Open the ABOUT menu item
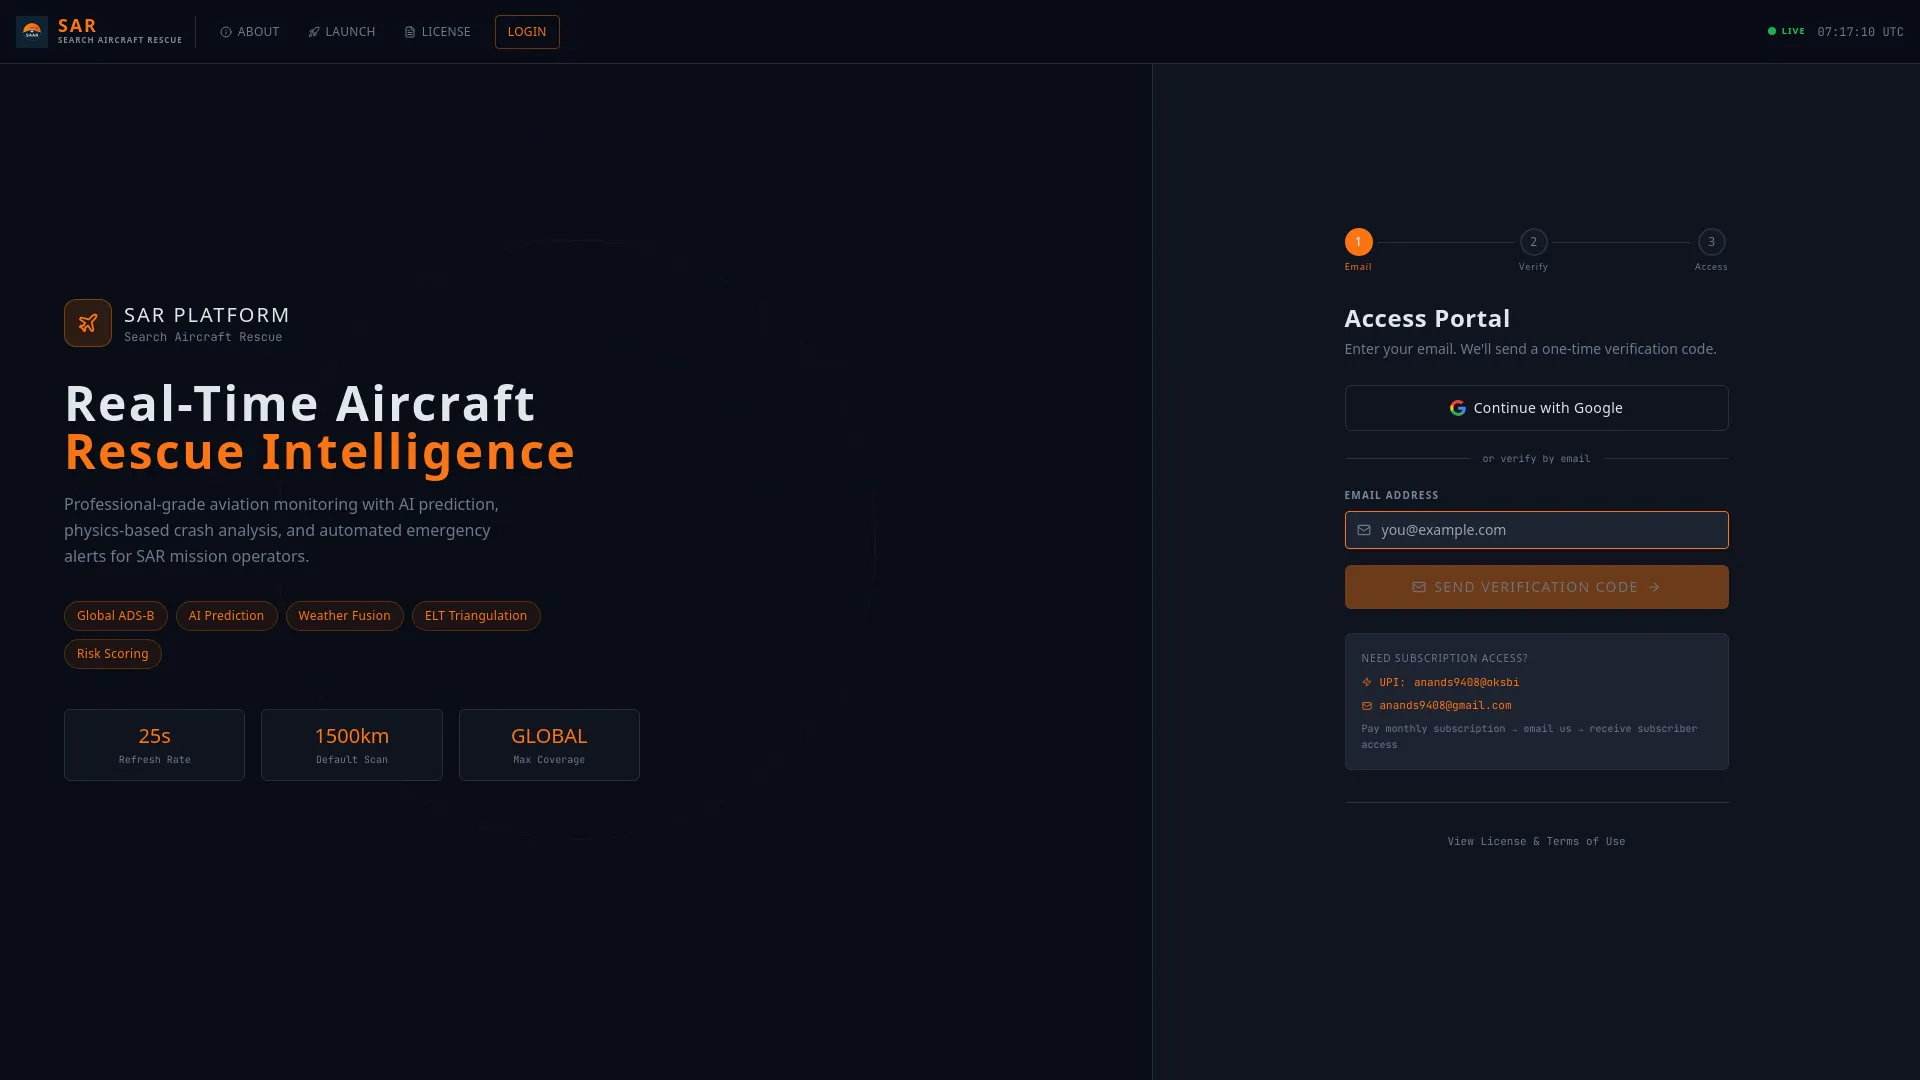This screenshot has height=1080, width=1920. point(250,32)
